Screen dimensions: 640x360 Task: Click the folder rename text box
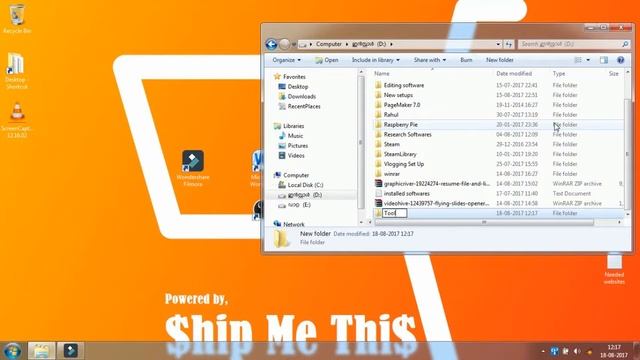click(394, 213)
